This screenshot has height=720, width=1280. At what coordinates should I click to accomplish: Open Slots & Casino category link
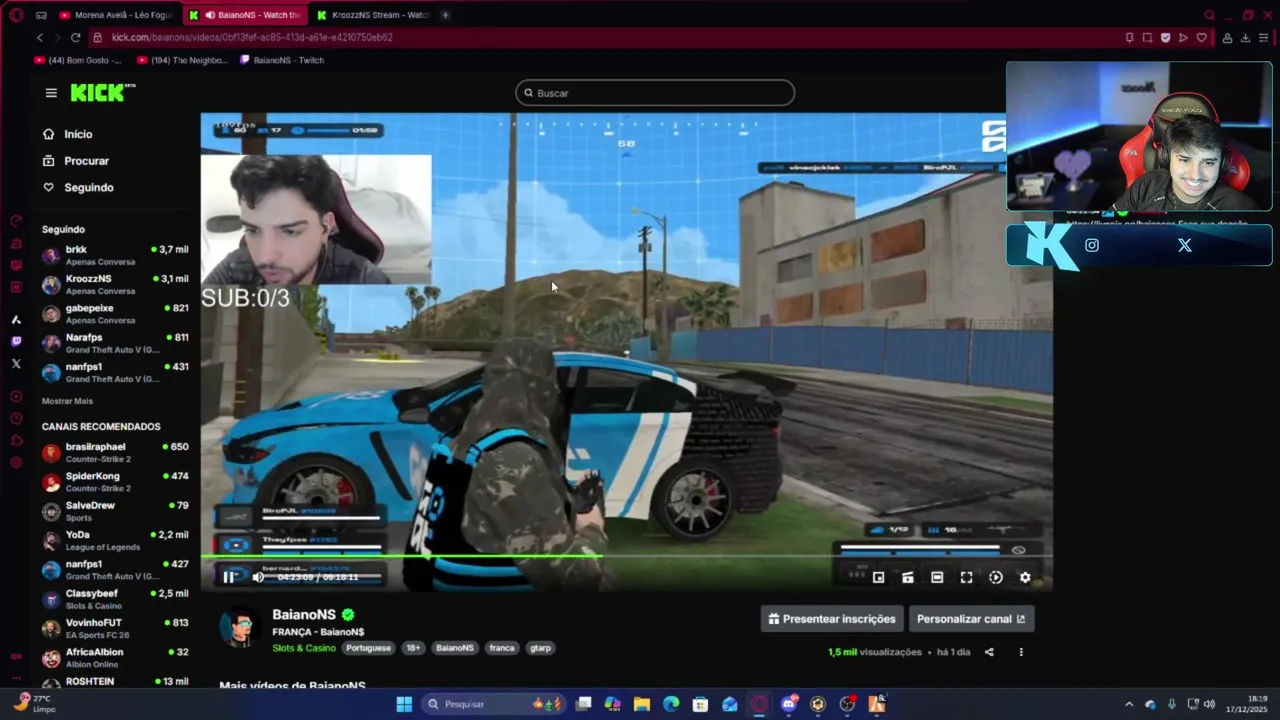304,648
